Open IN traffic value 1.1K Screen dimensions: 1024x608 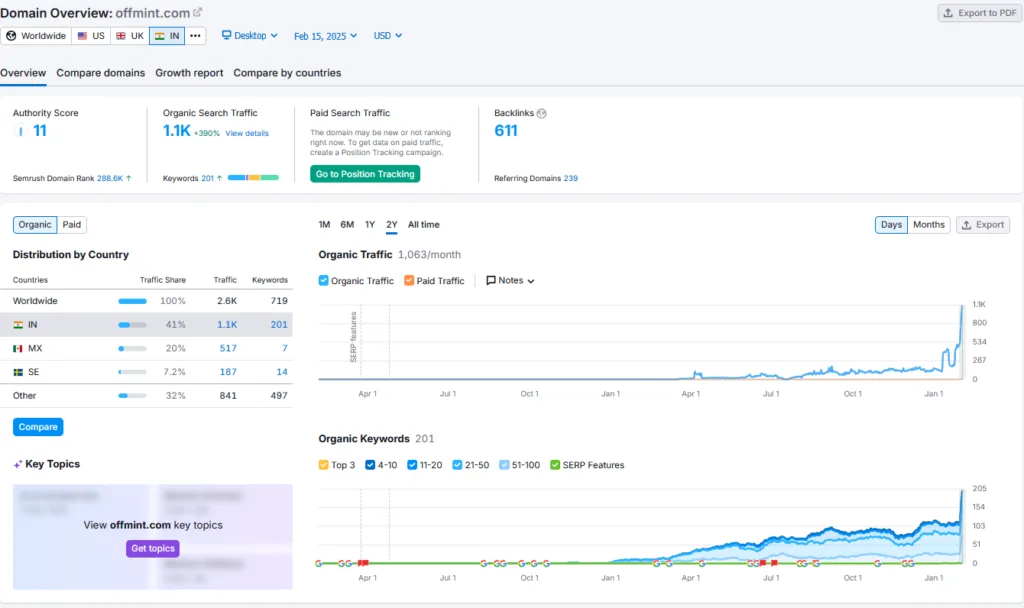point(227,325)
